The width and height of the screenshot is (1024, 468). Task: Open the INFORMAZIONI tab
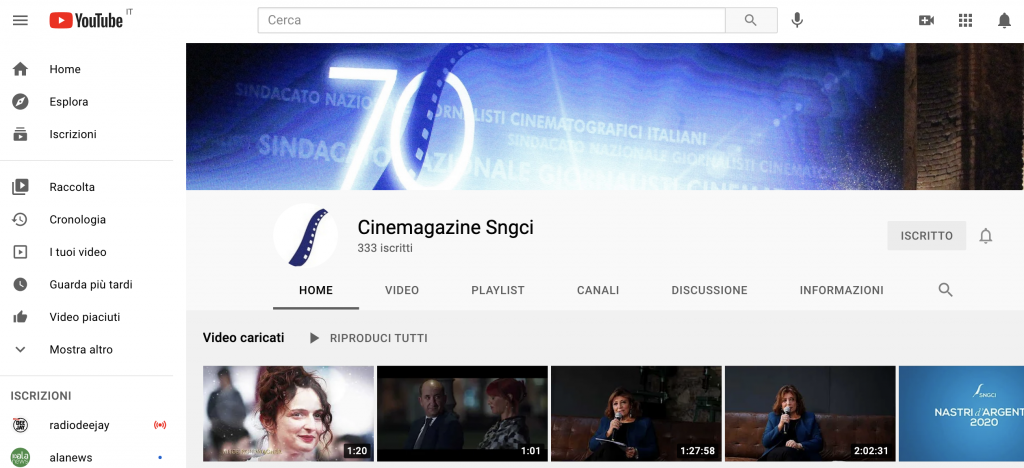[x=841, y=290]
